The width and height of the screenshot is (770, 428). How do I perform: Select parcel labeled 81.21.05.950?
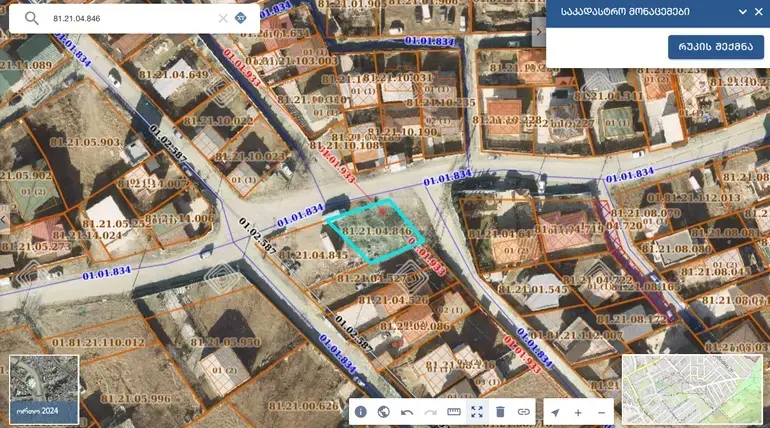click(225, 342)
